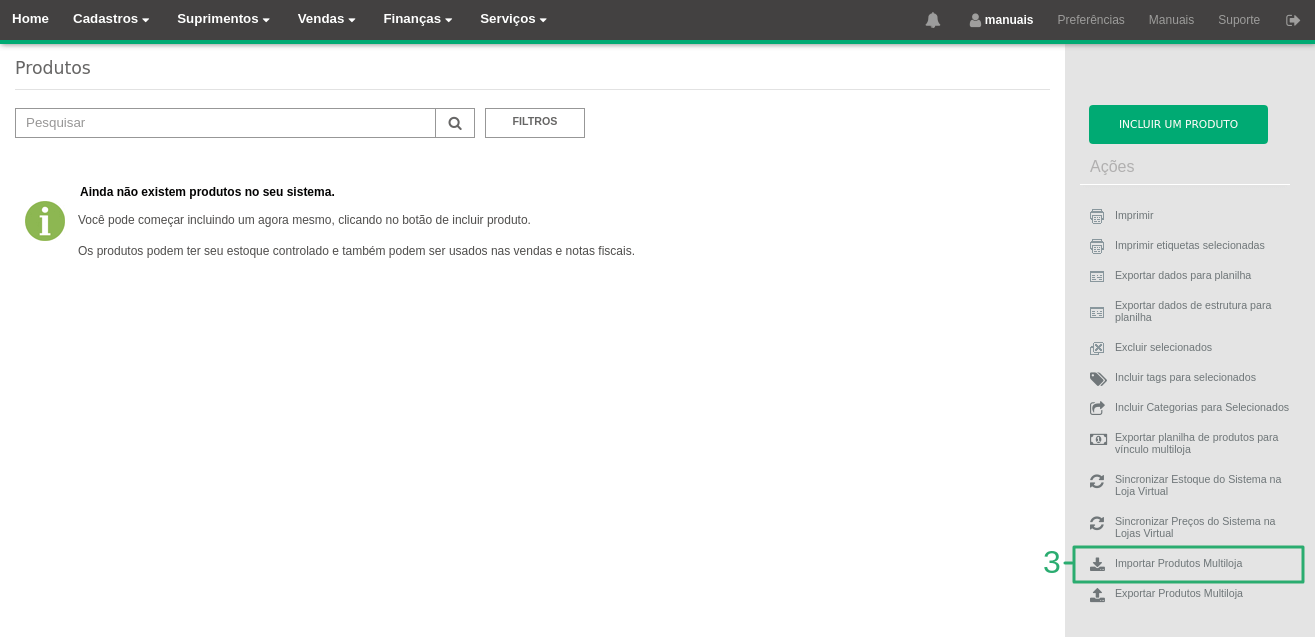Open the Suprimentos dropdown menu

pyautogui.click(x=223, y=19)
